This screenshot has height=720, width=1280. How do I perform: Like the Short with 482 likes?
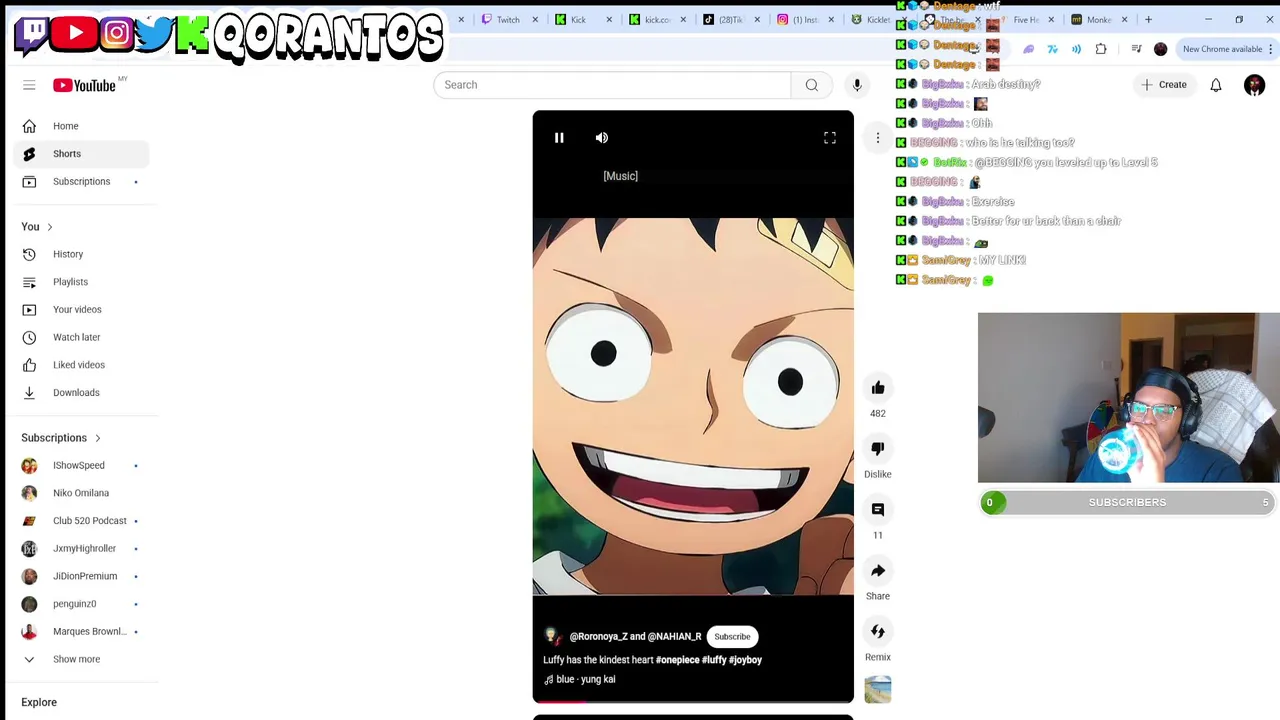pos(878,388)
